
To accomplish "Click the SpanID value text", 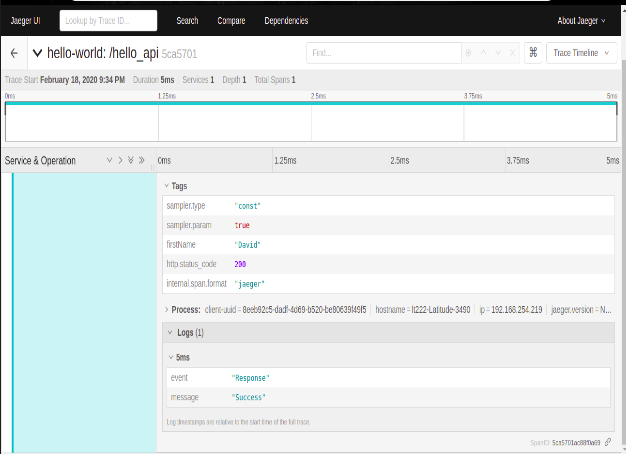I will (576, 442).
